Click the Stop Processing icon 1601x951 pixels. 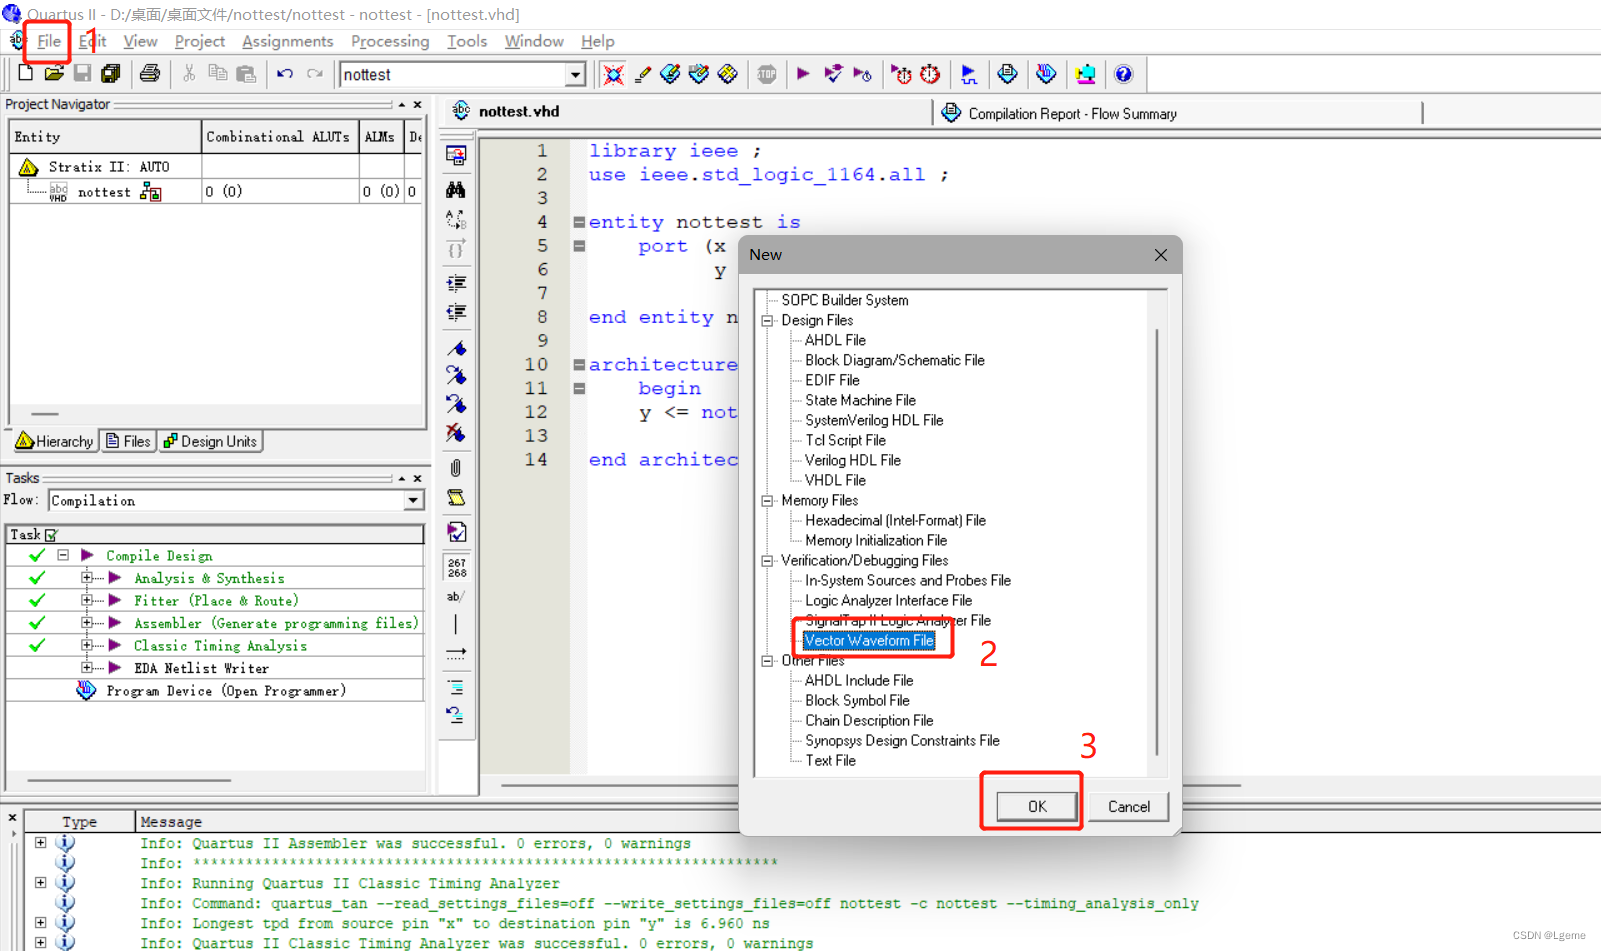pyautogui.click(x=766, y=74)
